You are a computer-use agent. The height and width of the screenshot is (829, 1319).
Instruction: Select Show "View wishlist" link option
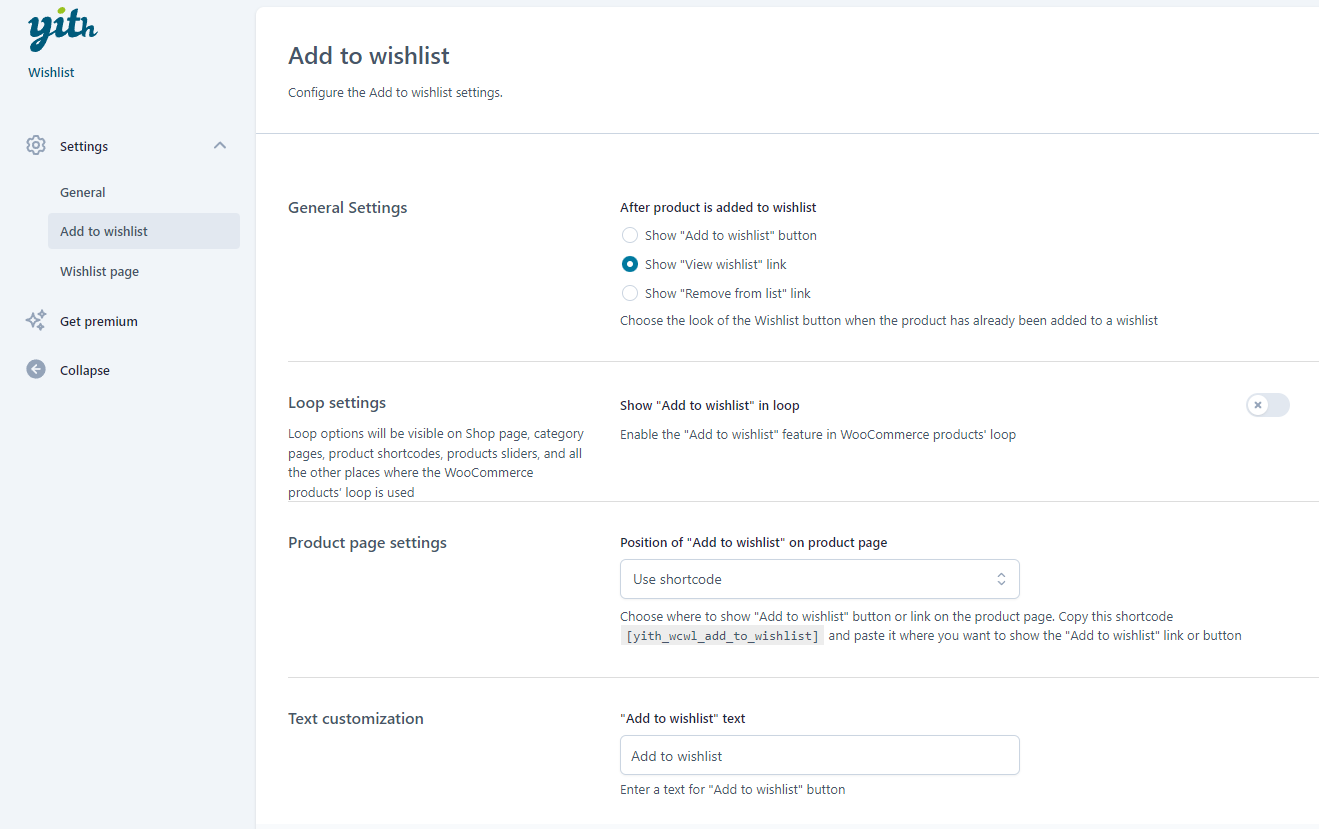tap(630, 265)
